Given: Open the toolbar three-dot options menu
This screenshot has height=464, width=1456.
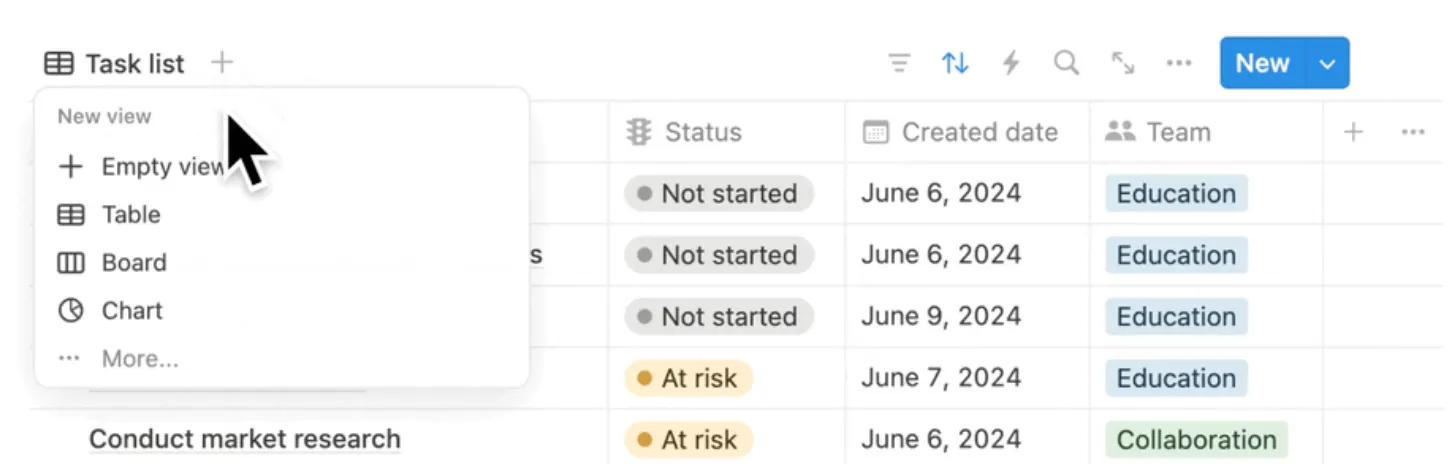Looking at the screenshot, I should click(1179, 64).
